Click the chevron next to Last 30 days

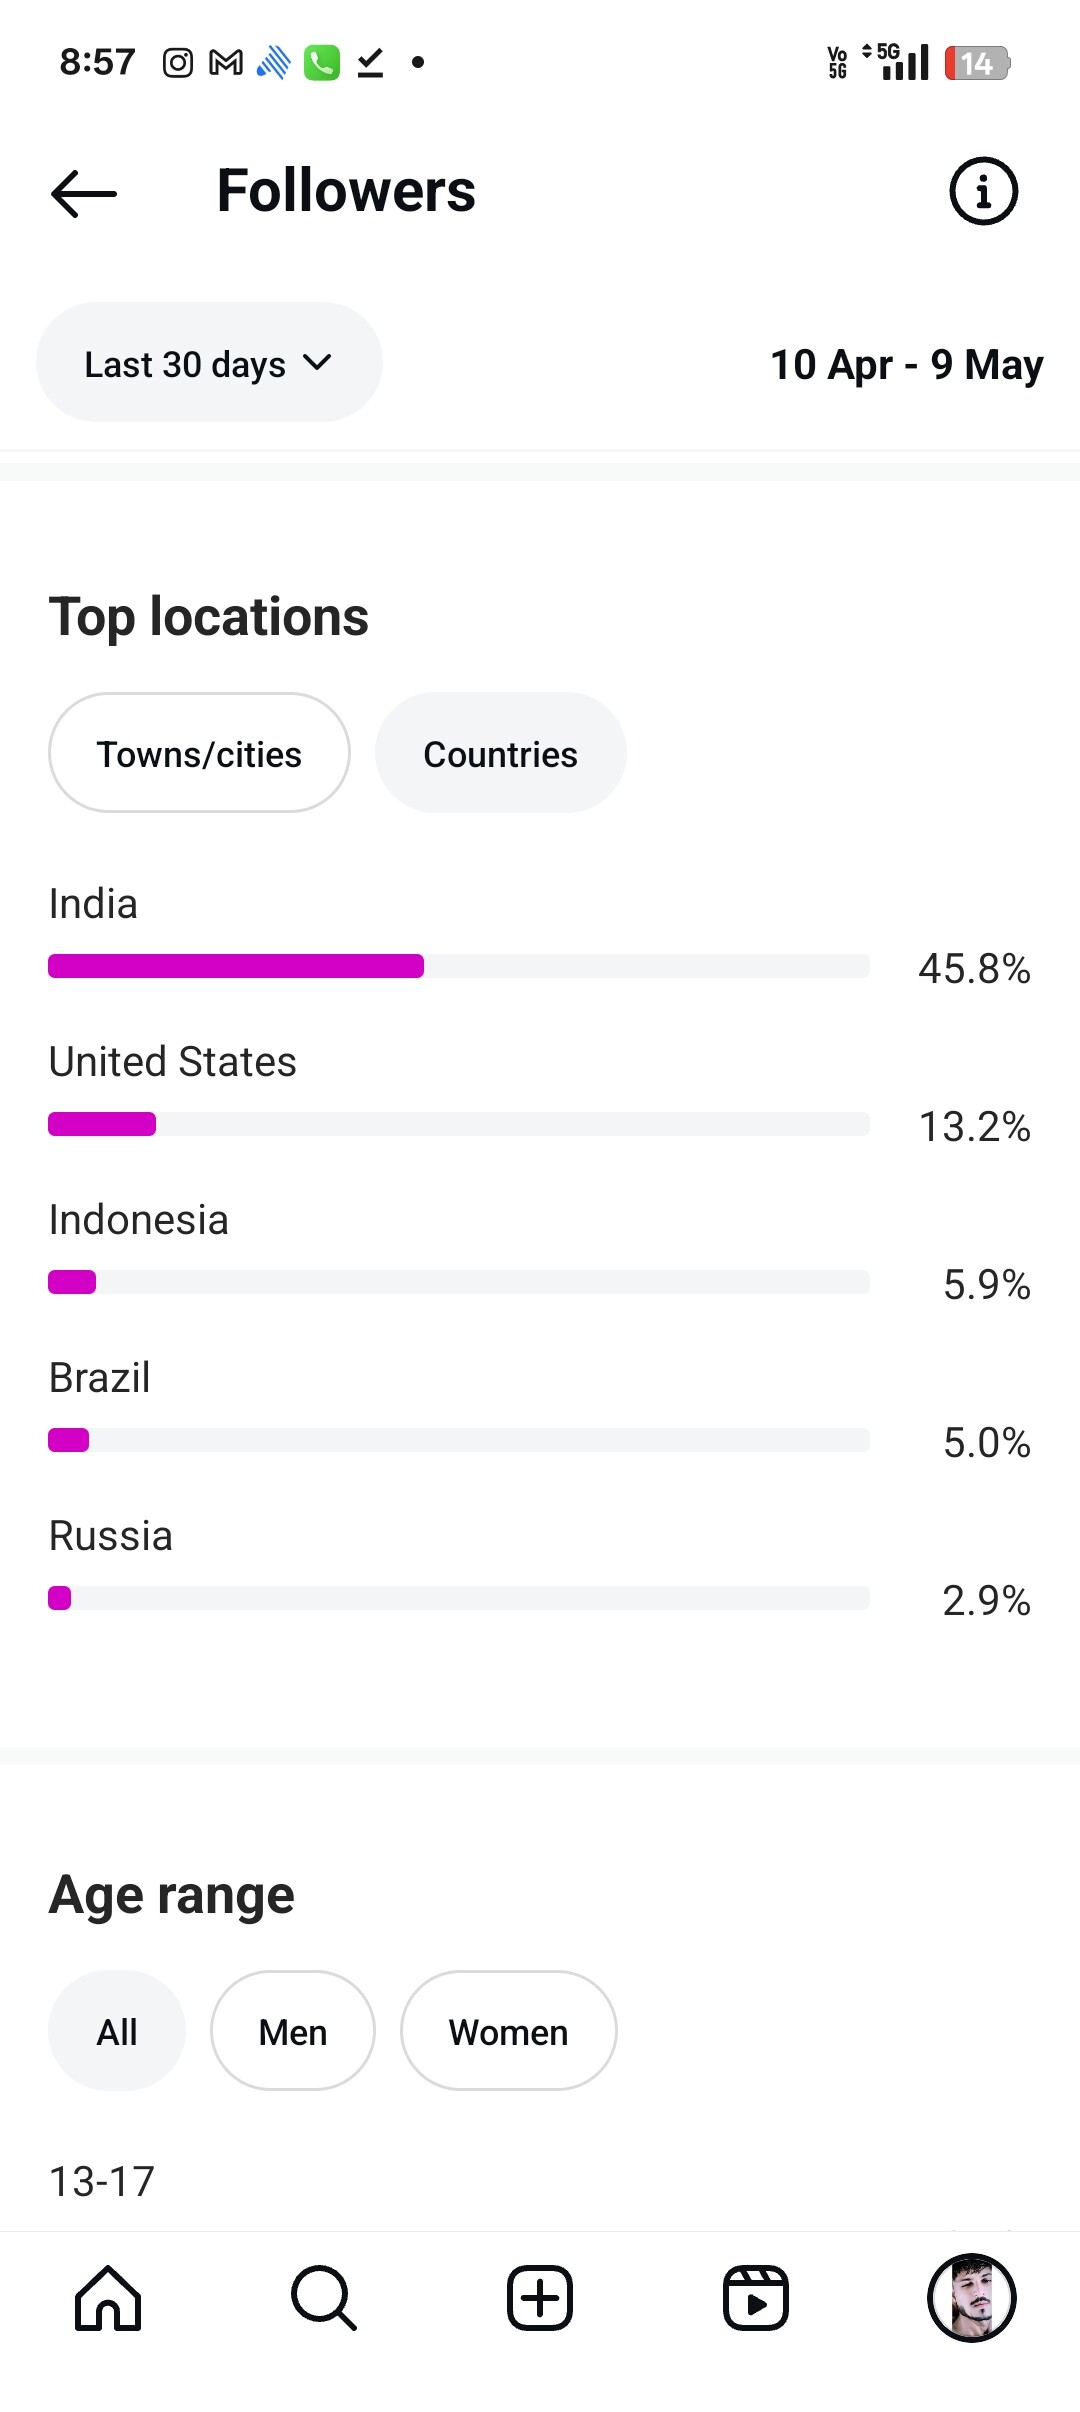click(x=317, y=362)
